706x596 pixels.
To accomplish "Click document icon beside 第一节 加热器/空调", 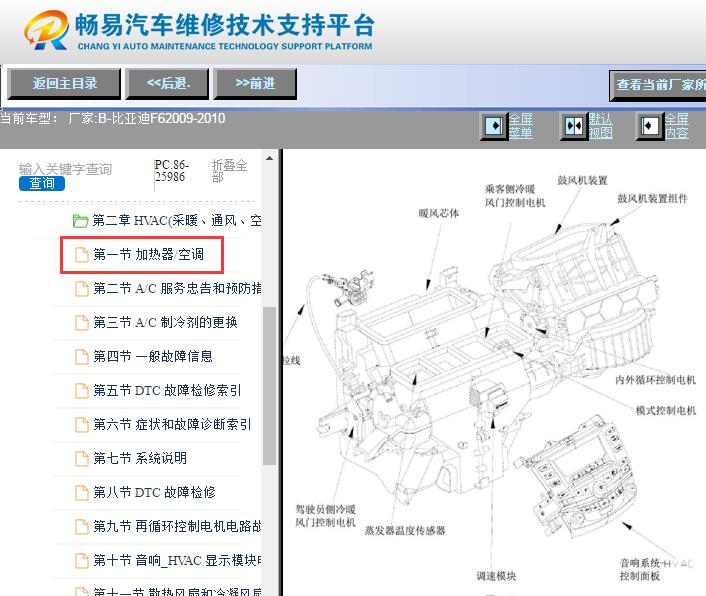I will (81, 255).
